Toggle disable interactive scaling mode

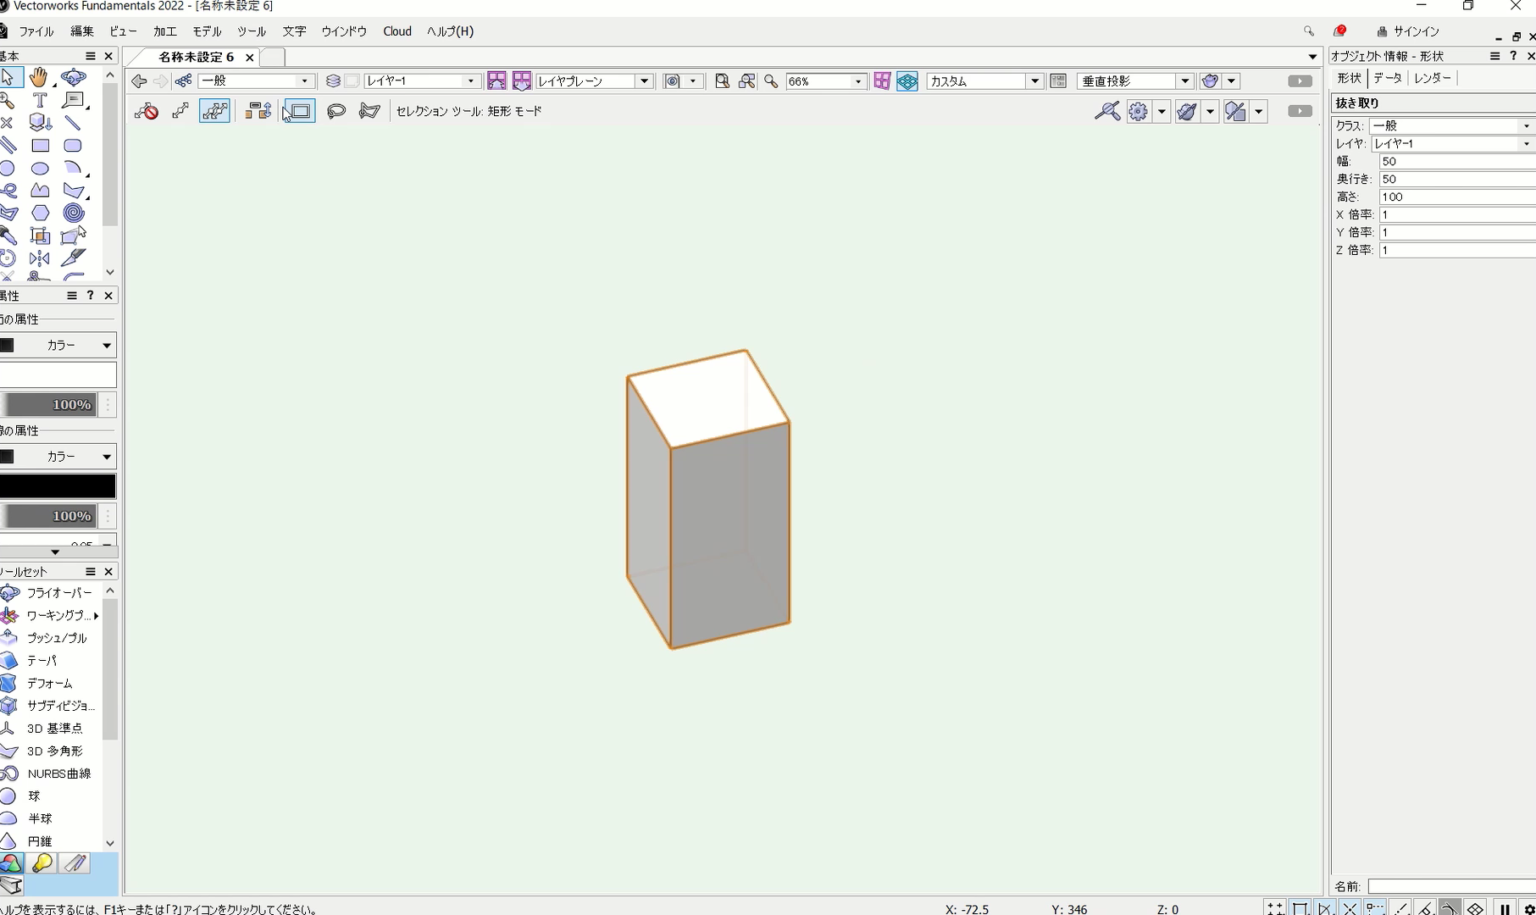click(147, 111)
